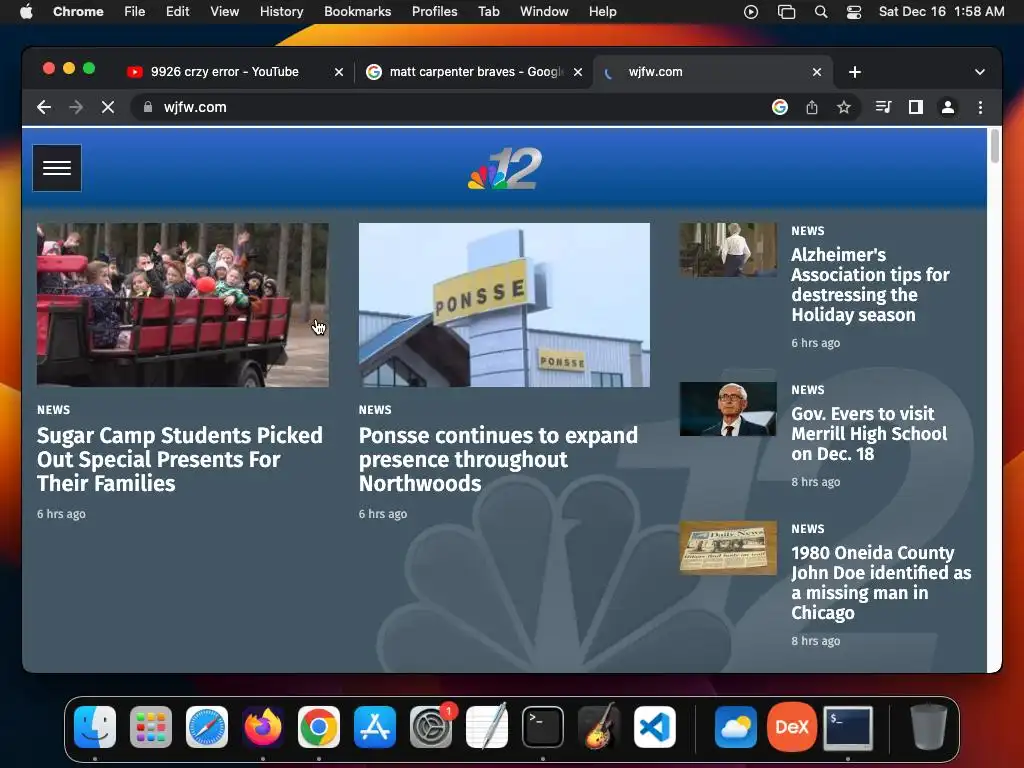Open Finder from the Dock
The height and width of the screenshot is (768, 1024).
tap(95, 726)
